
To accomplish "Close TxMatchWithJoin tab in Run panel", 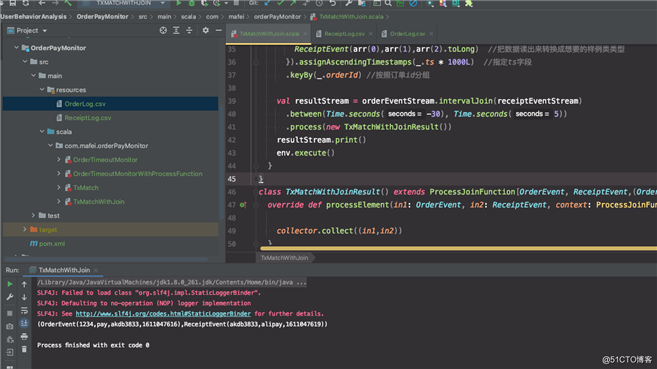I will point(96,270).
